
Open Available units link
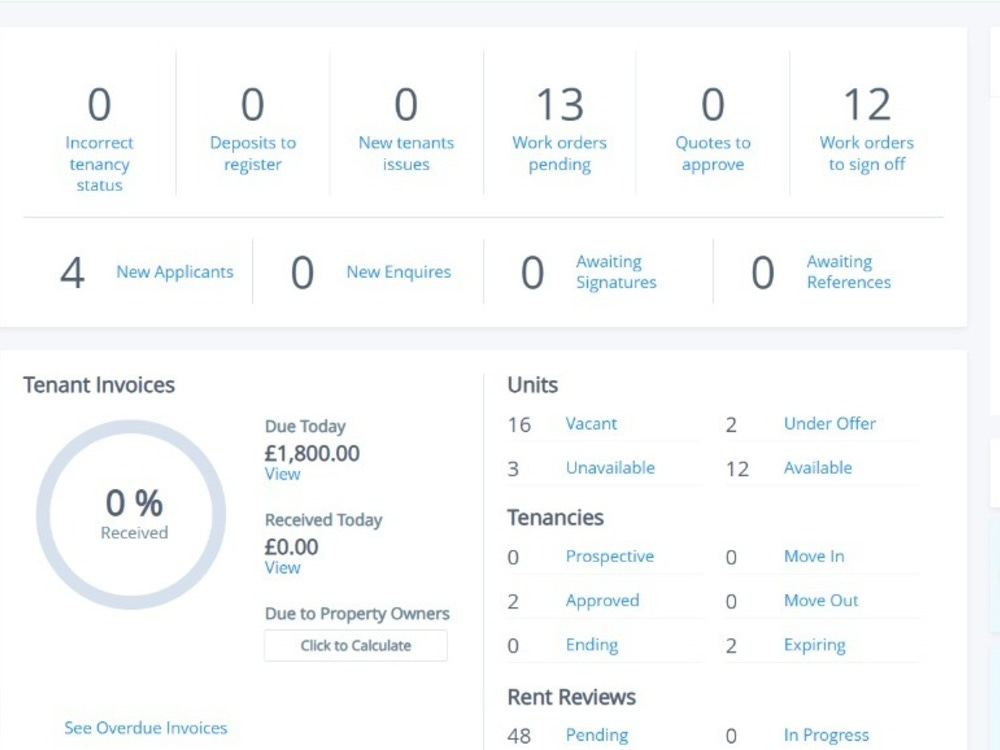pos(818,467)
